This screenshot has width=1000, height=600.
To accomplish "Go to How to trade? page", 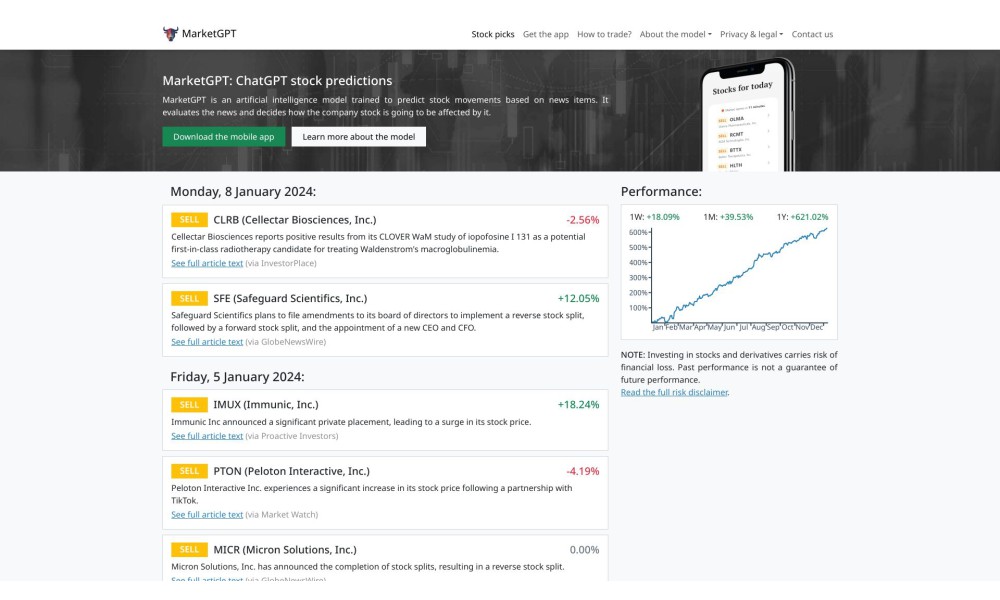I will click(604, 34).
